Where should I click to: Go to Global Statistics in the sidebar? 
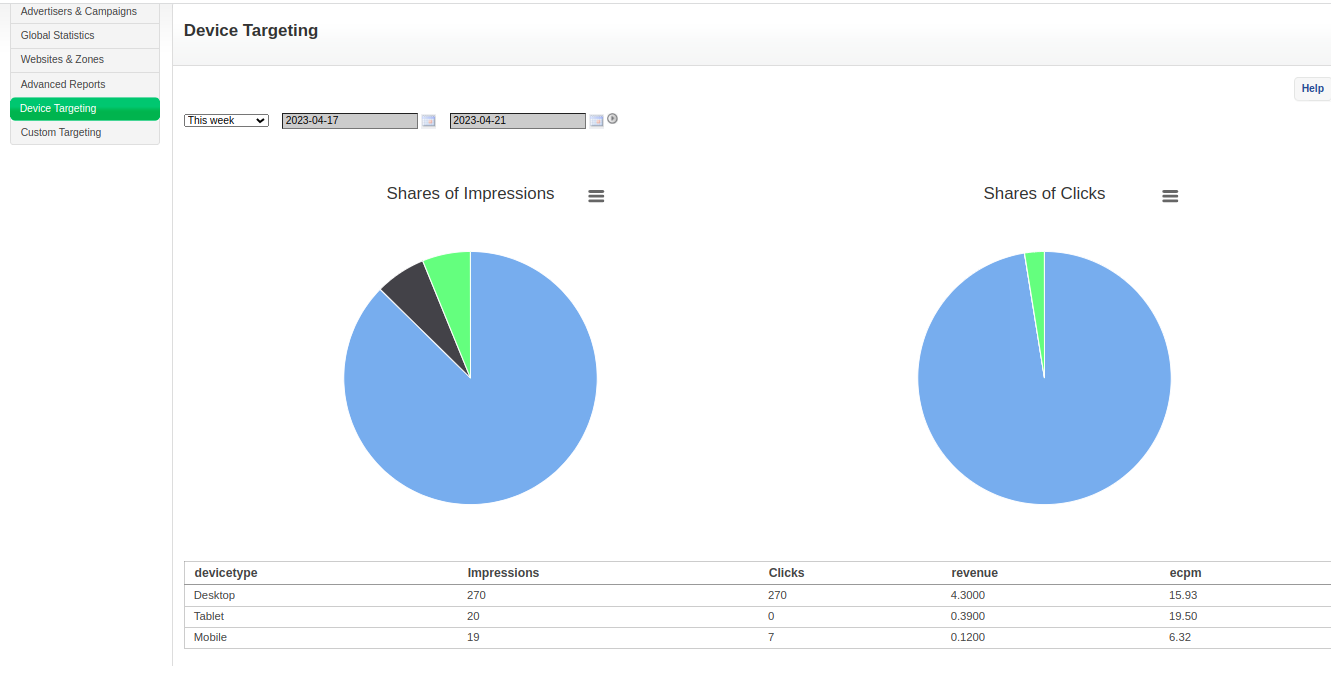[x=58, y=36]
